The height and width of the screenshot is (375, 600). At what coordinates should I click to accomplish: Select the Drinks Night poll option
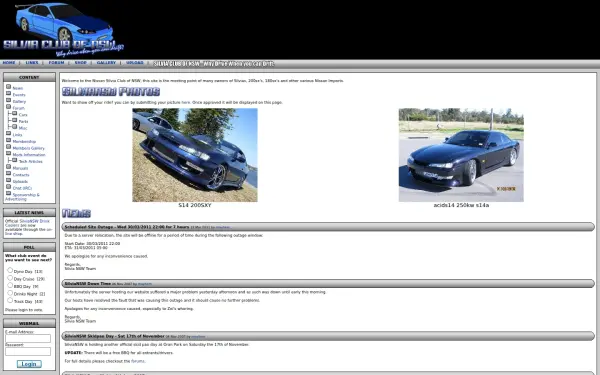10,293
